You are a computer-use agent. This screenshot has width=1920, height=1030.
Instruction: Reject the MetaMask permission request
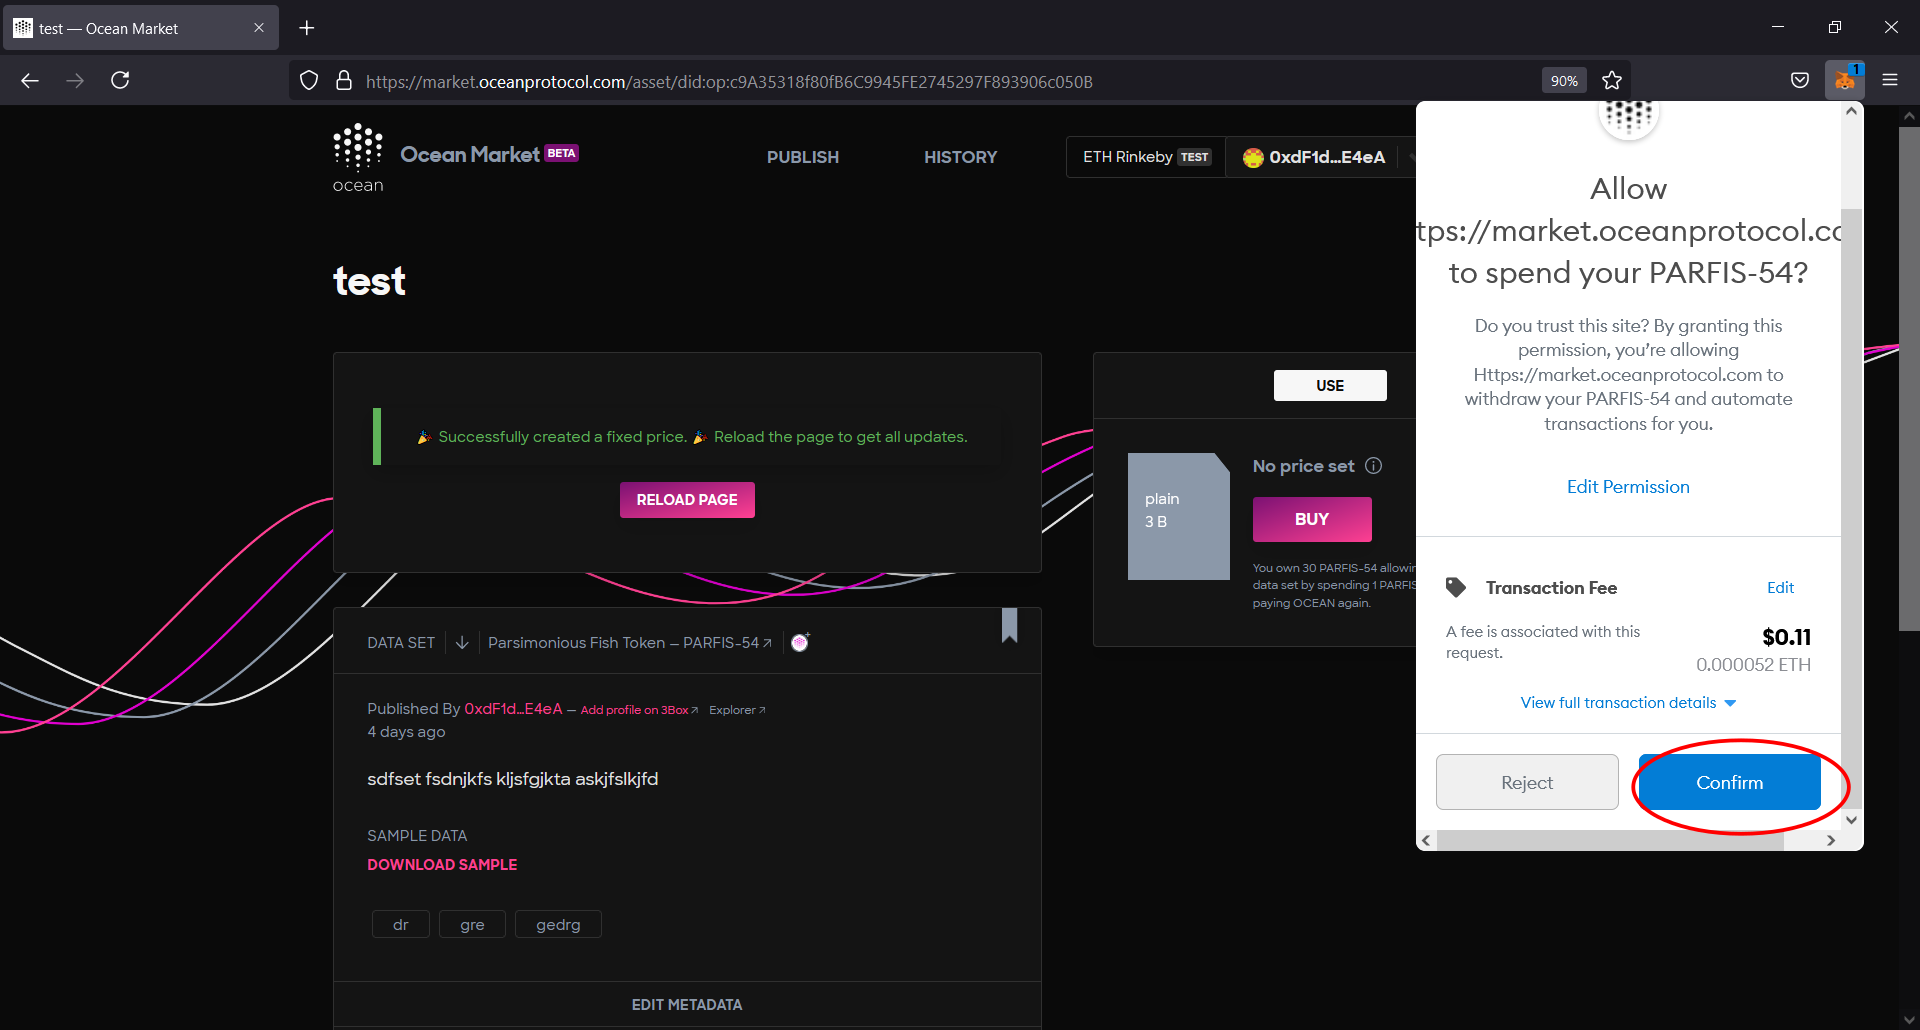click(x=1527, y=782)
